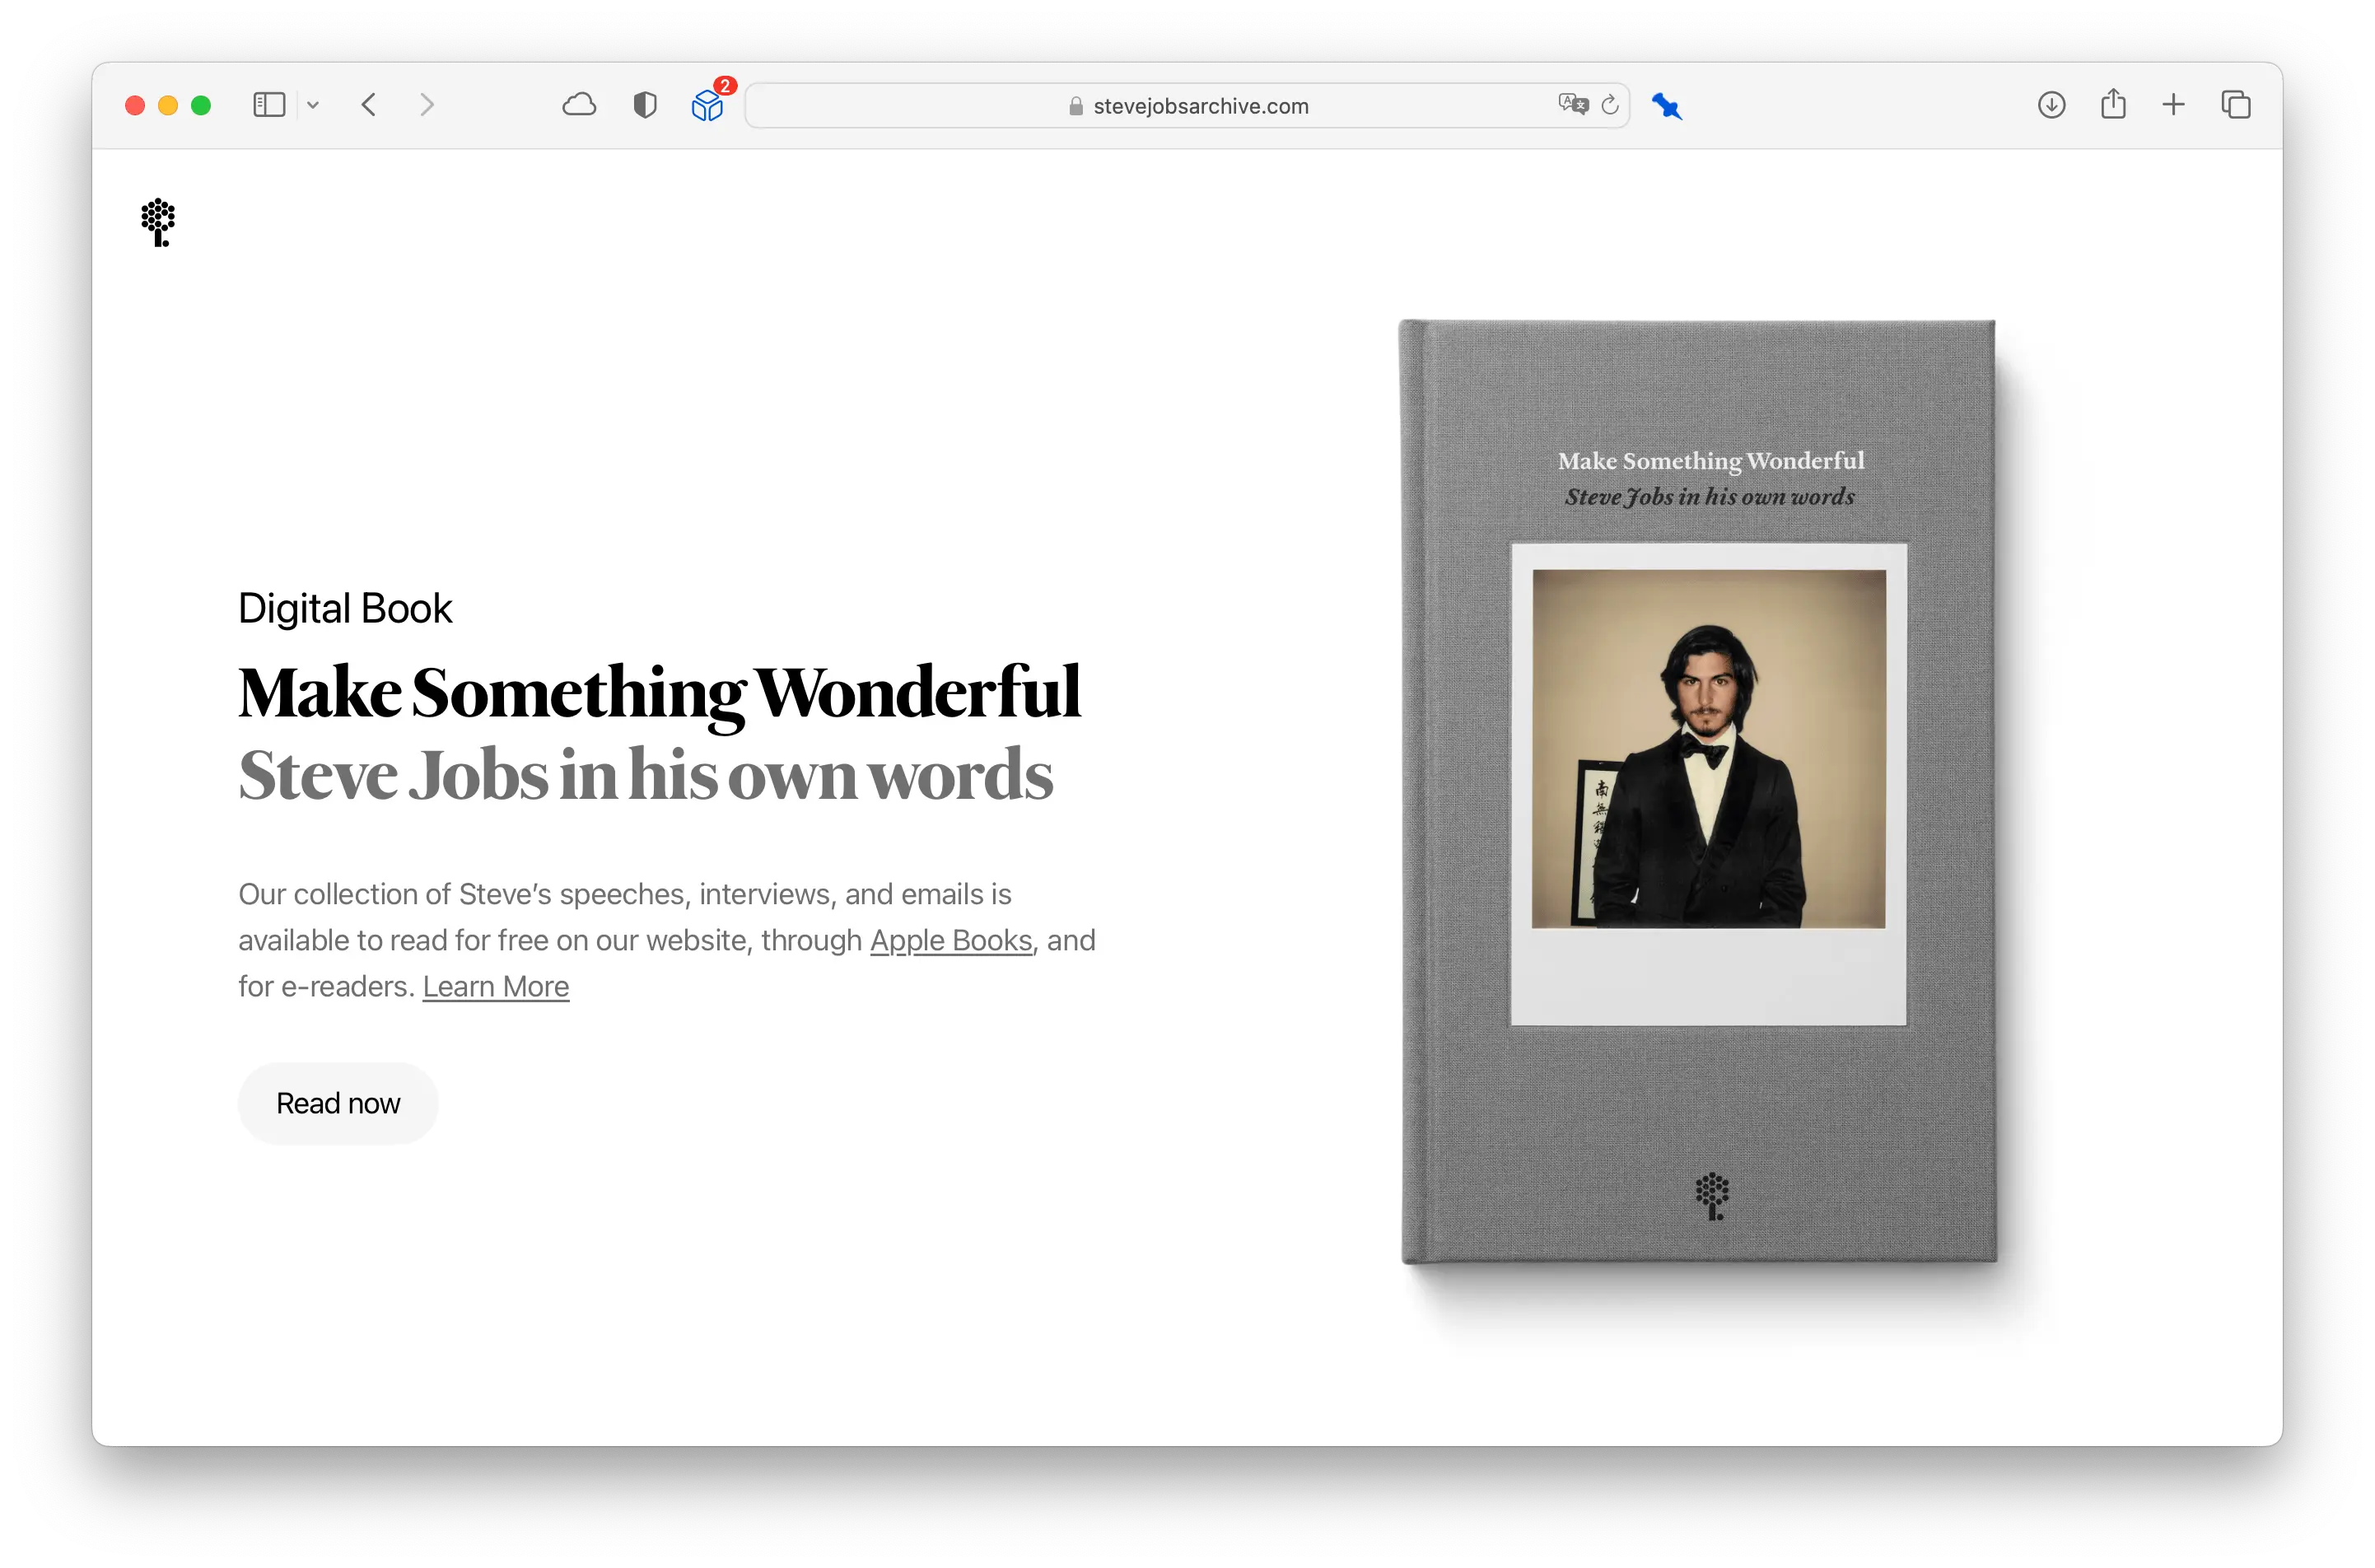Click the Read now button
This screenshot has width=2375, height=1568.
point(336,1103)
